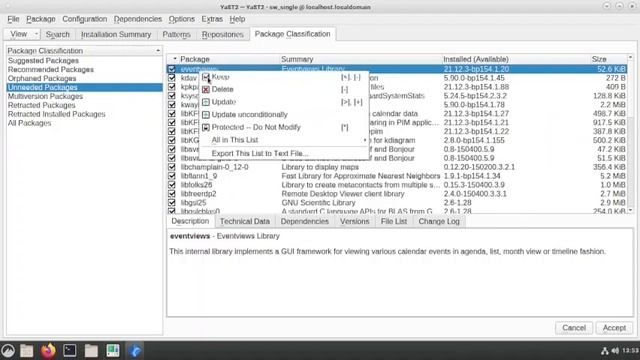Sort by Installed (Available) column header
This screenshot has width=640, height=360.
click(x=516, y=59)
